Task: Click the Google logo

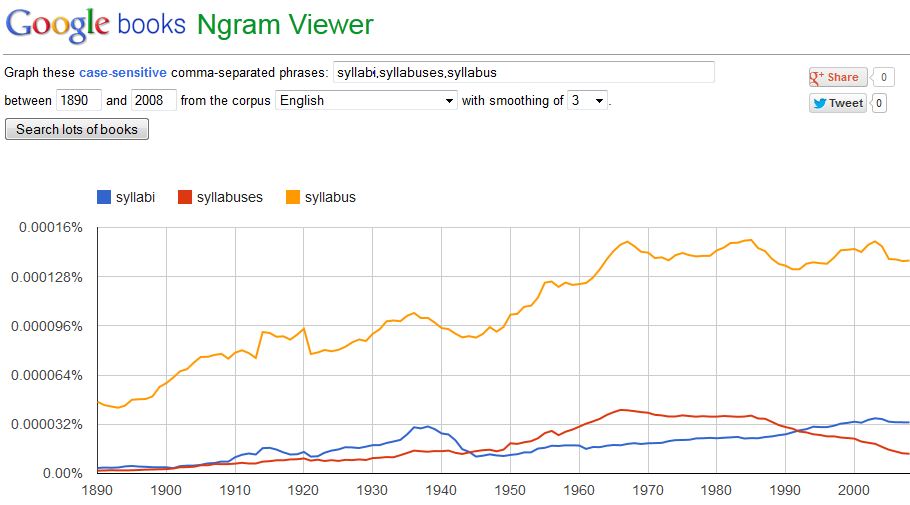Action: pos(58,24)
